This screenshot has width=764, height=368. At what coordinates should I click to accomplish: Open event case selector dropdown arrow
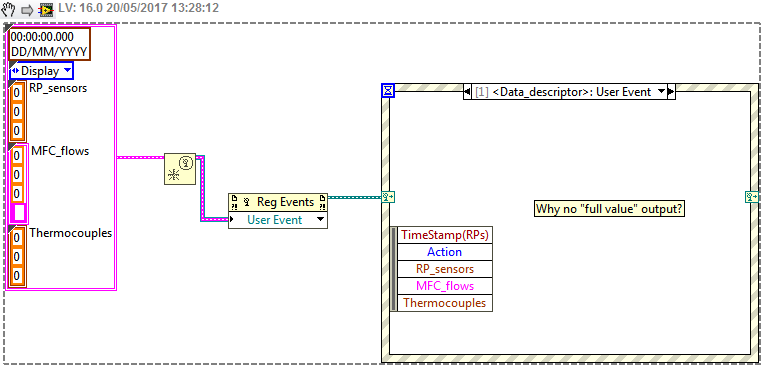tap(661, 92)
